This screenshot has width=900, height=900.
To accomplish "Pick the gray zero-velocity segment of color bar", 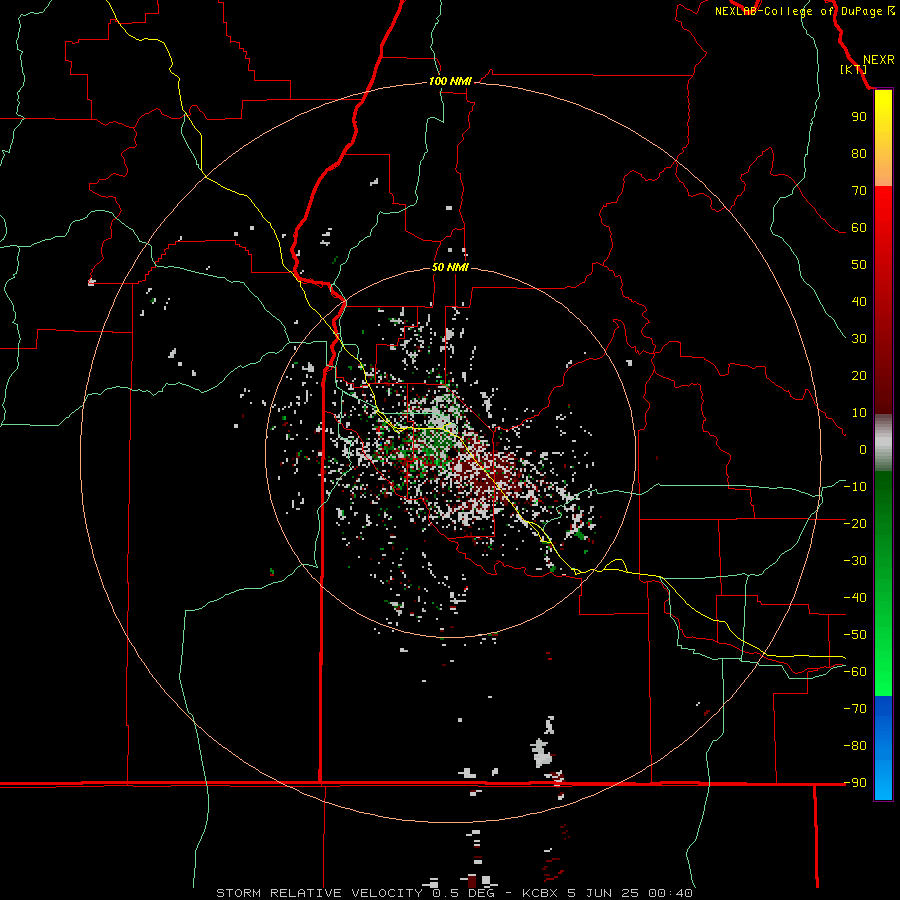I will coord(883,443).
